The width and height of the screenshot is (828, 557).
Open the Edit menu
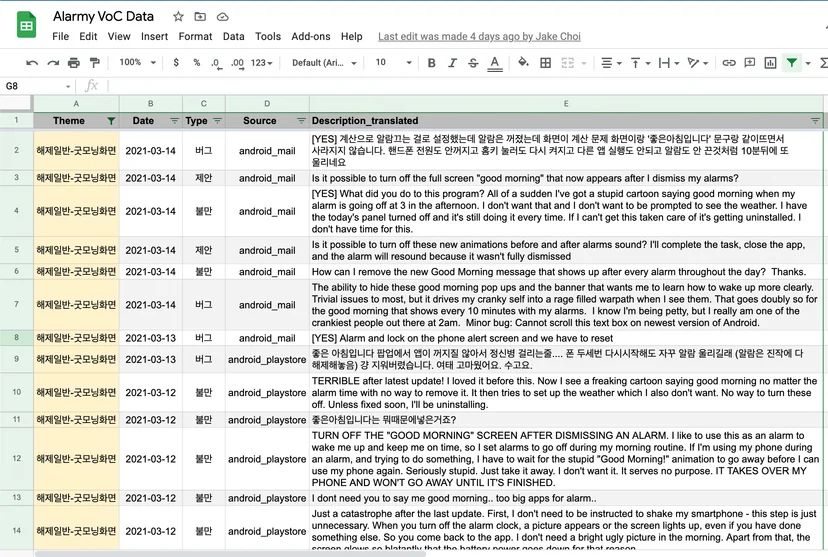pyautogui.click(x=88, y=36)
